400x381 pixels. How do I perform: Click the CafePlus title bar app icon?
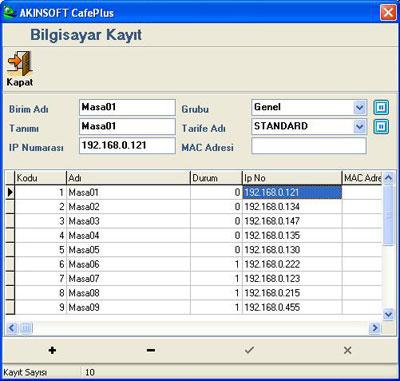click(9, 13)
